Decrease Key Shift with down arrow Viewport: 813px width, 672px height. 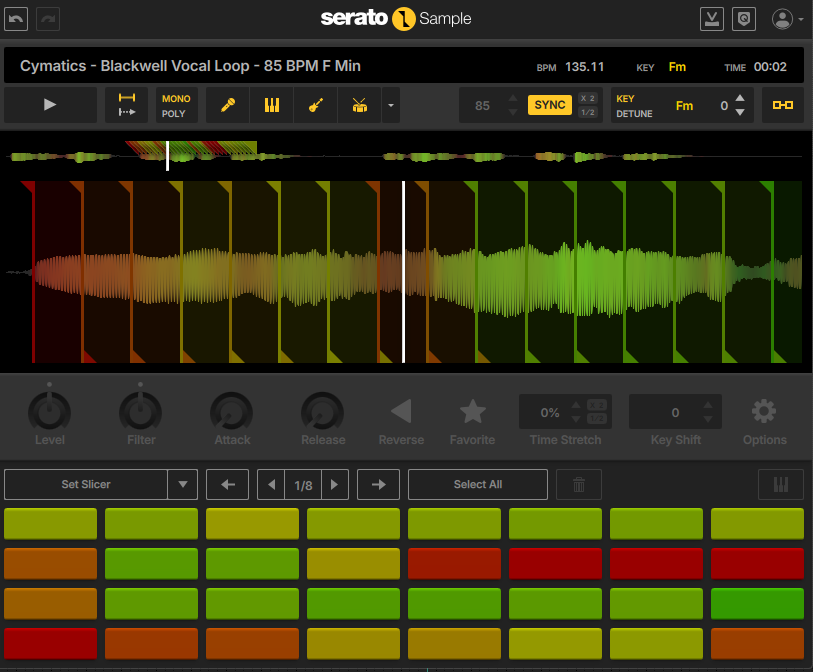point(708,419)
